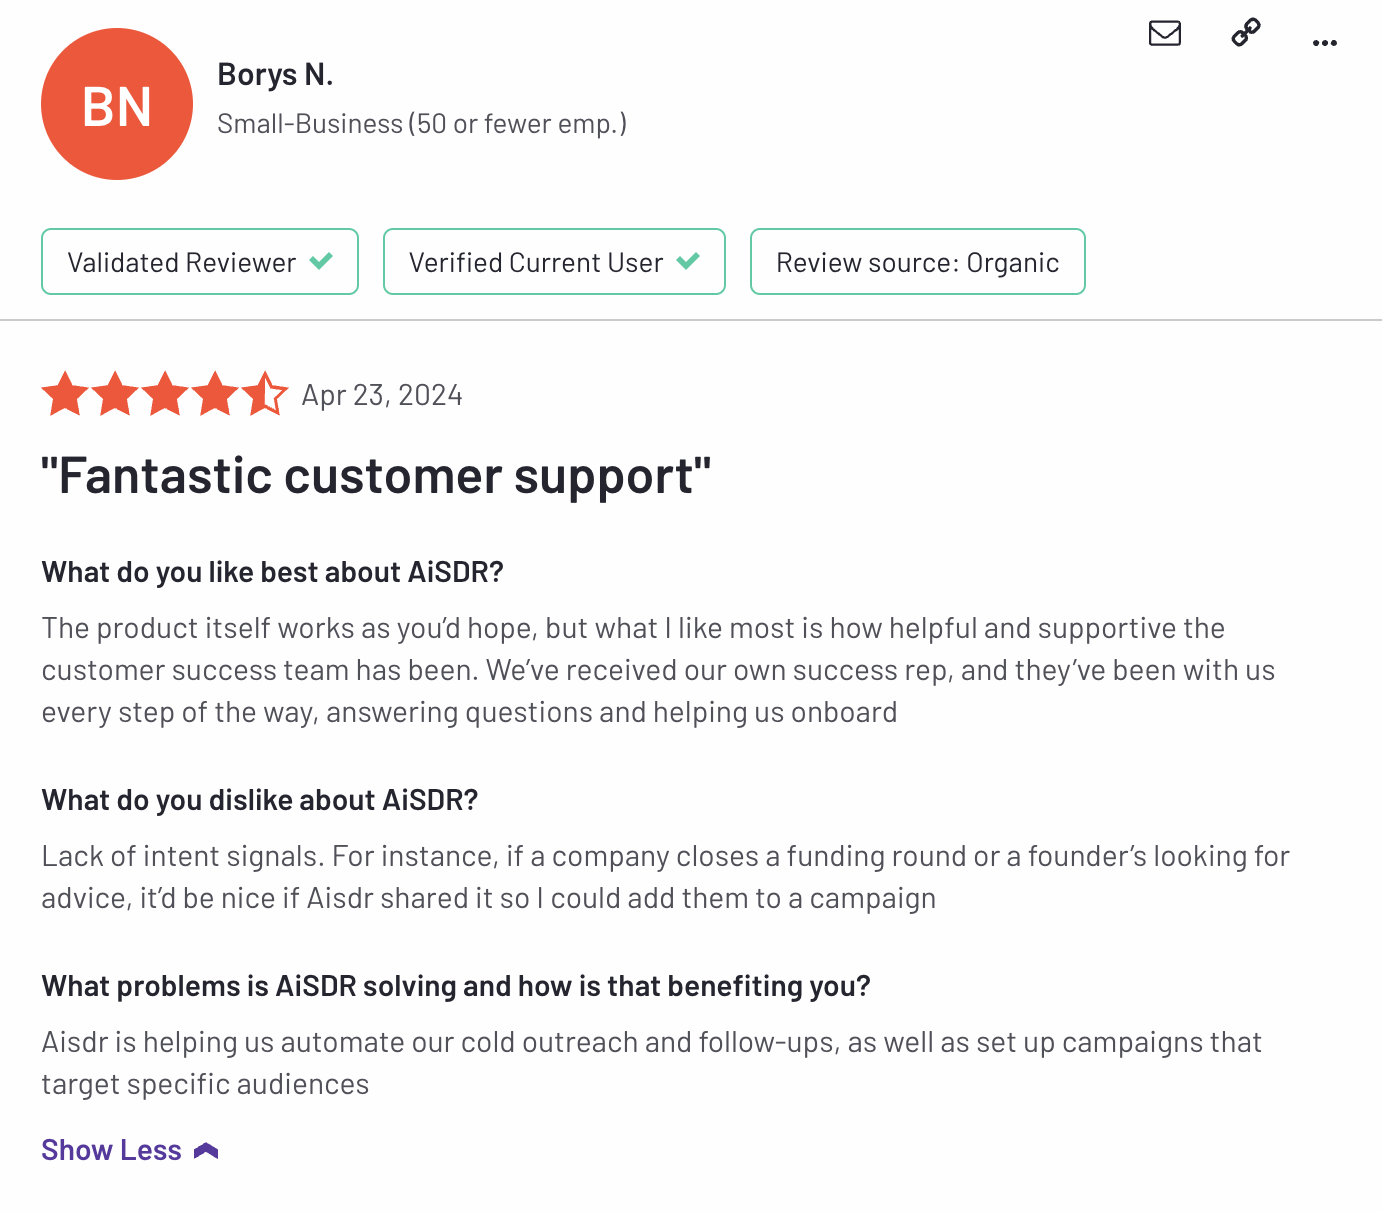Image resolution: width=1382 pixels, height=1212 pixels.
Task: Open reviewer profile by clicking Borys N.
Action: click(275, 73)
